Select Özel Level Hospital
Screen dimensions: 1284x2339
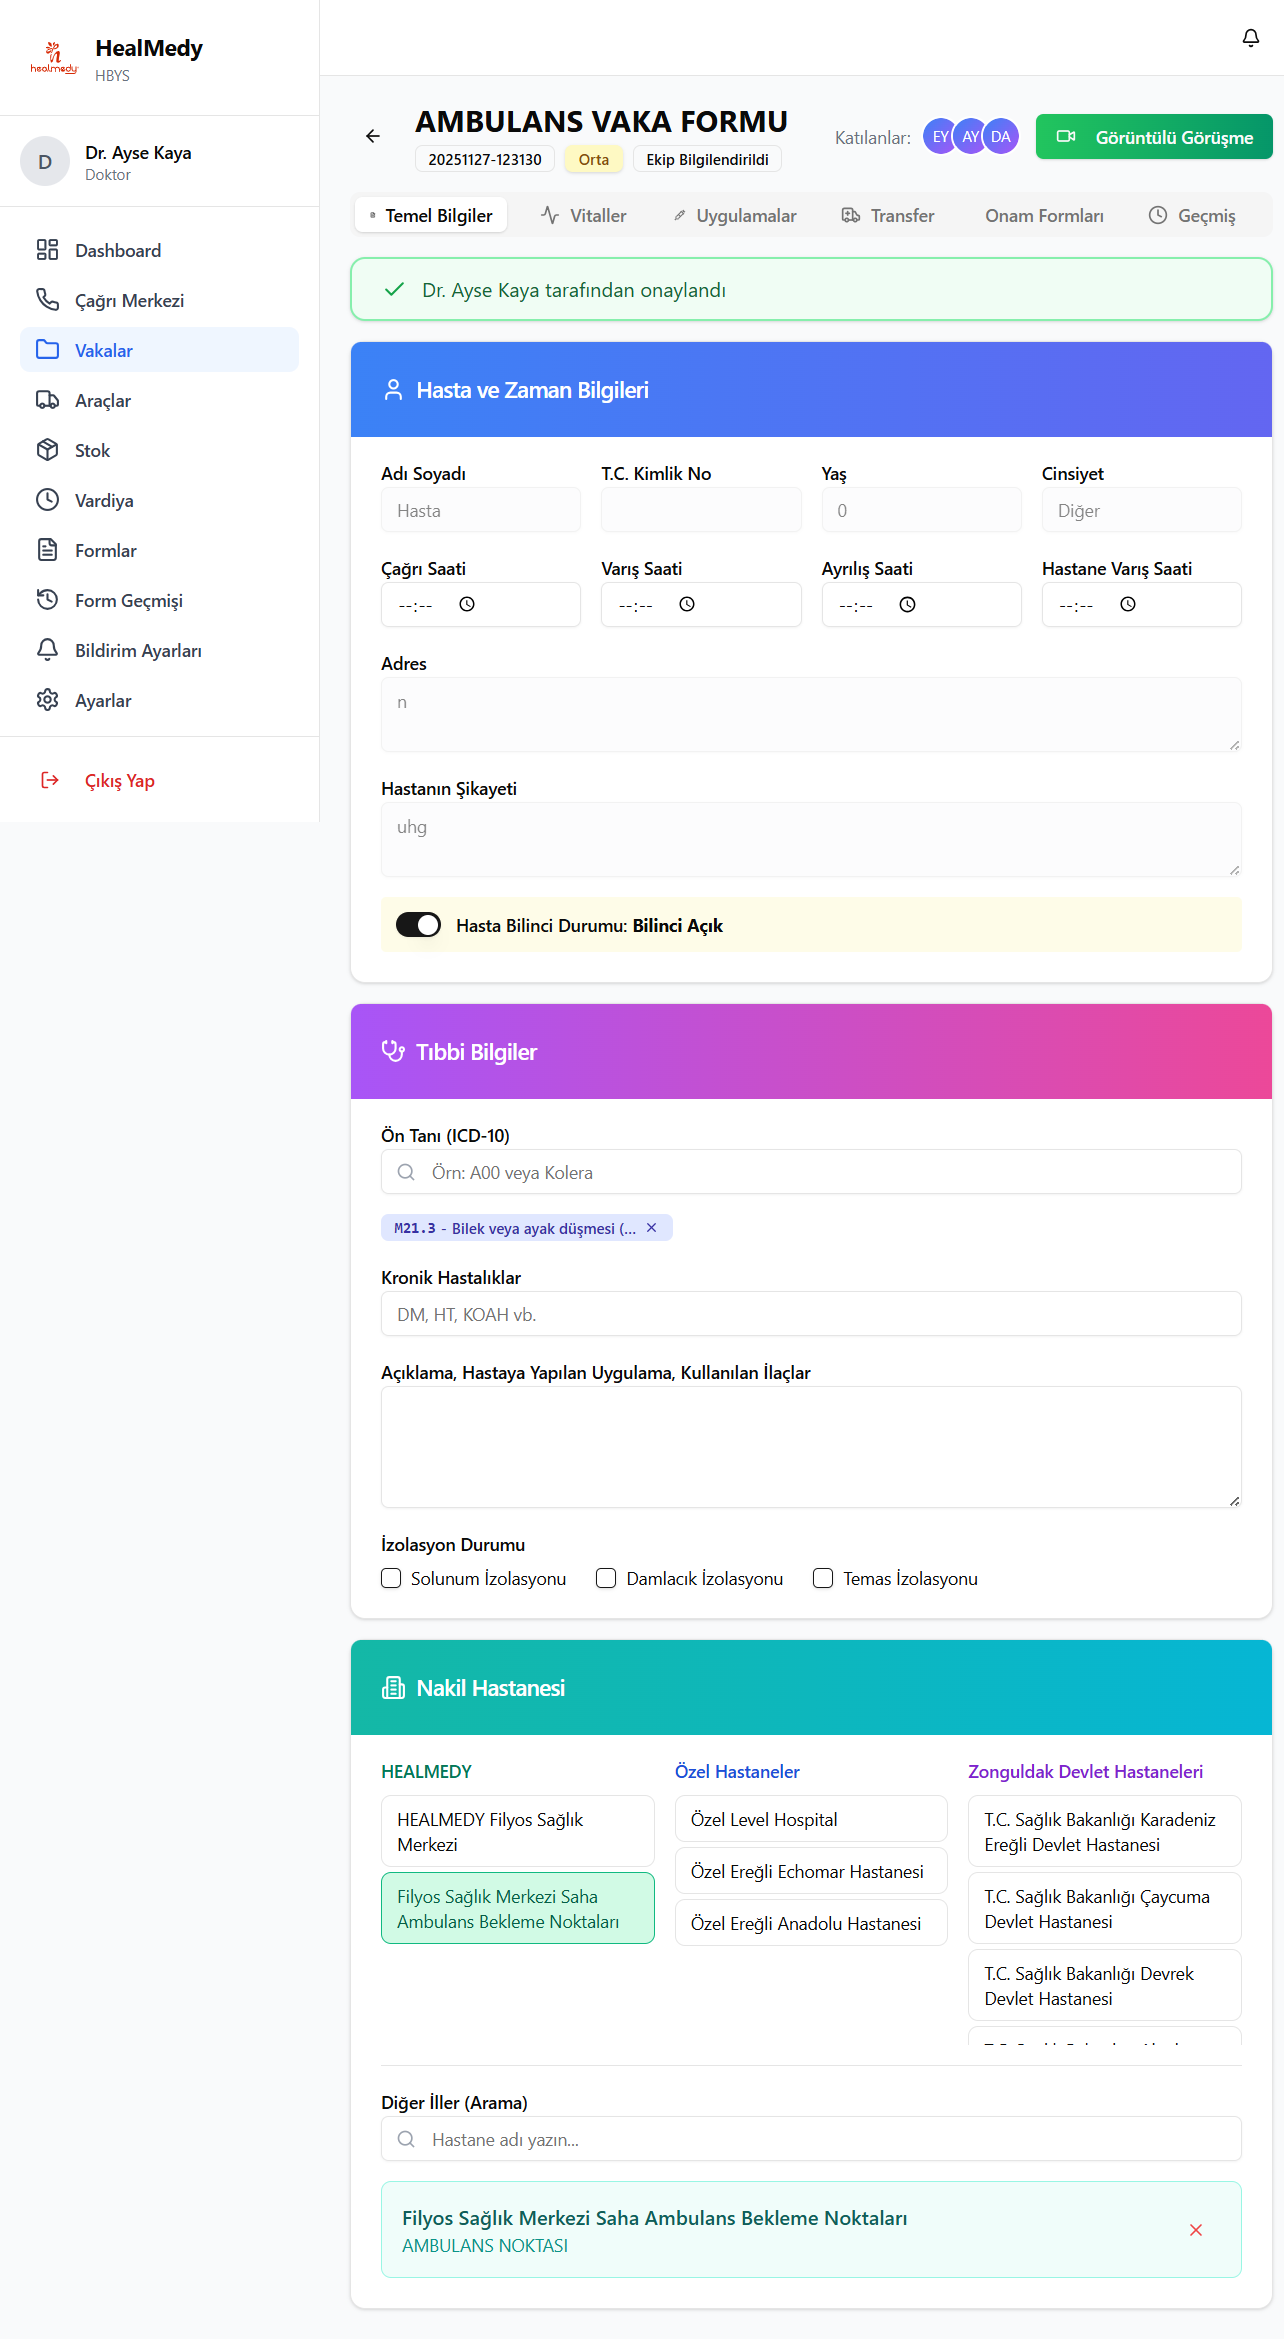coord(810,1819)
